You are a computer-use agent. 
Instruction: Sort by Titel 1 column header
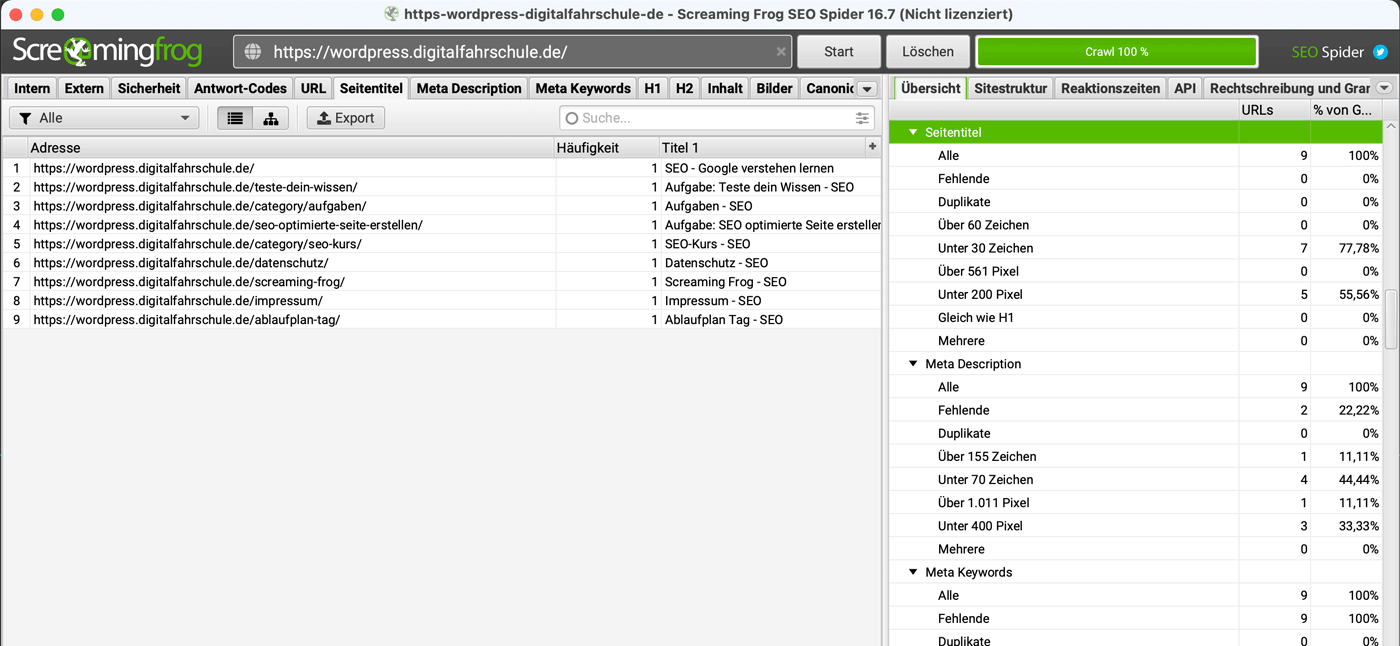(762, 147)
